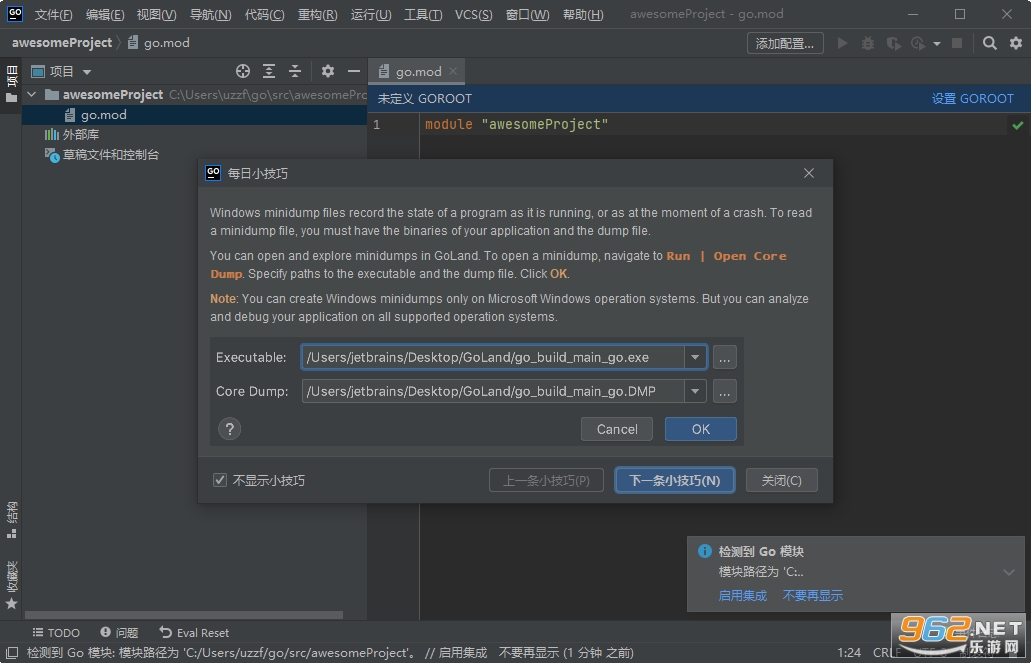Open the 收藏夹 side tool window
Image resolution: width=1031 pixels, height=663 pixels.
coord(11,585)
